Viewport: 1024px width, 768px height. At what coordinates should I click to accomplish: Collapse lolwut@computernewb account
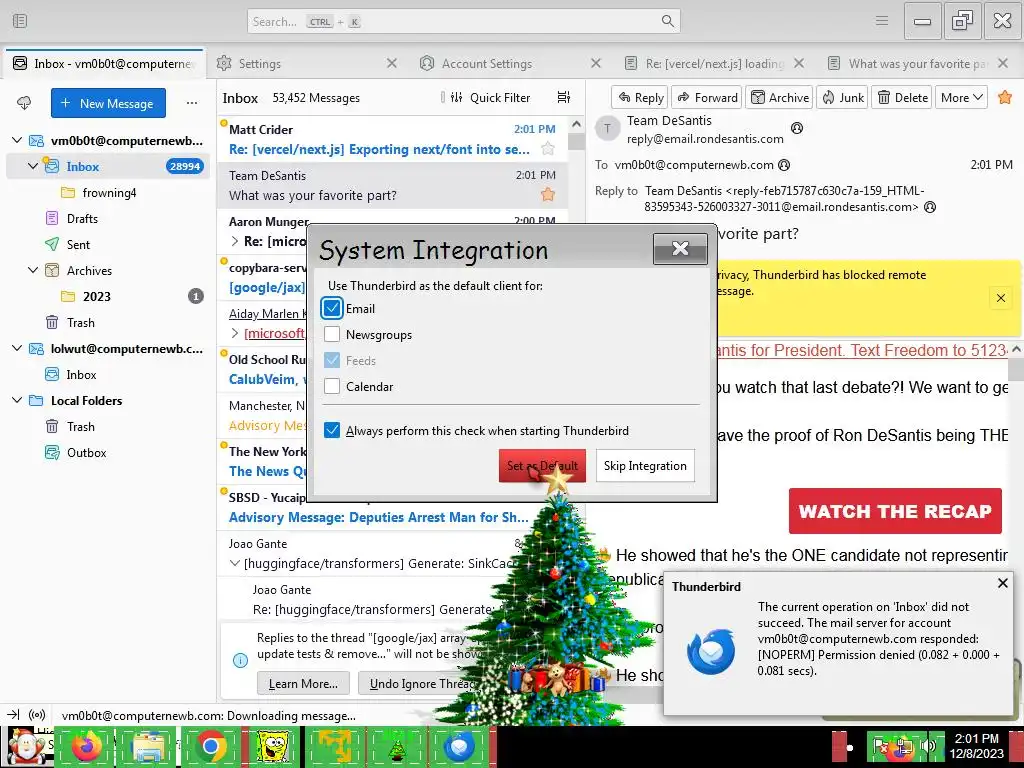point(18,349)
